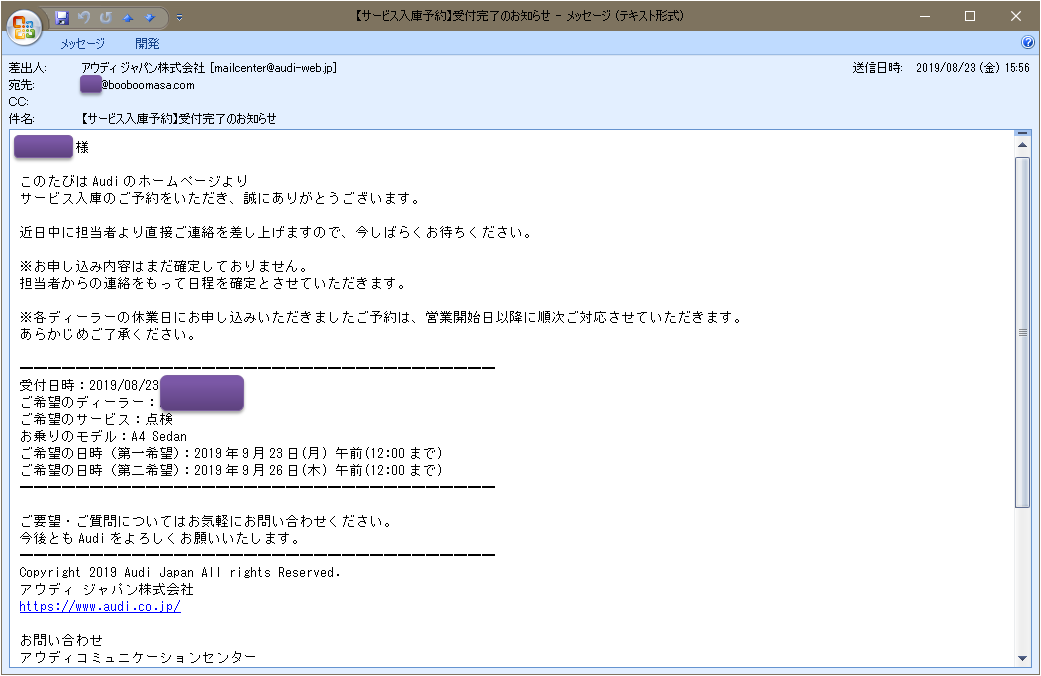The height and width of the screenshot is (676, 1041).
Task: Go to previous item with up arrow icon
Action: click(x=128, y=18)
